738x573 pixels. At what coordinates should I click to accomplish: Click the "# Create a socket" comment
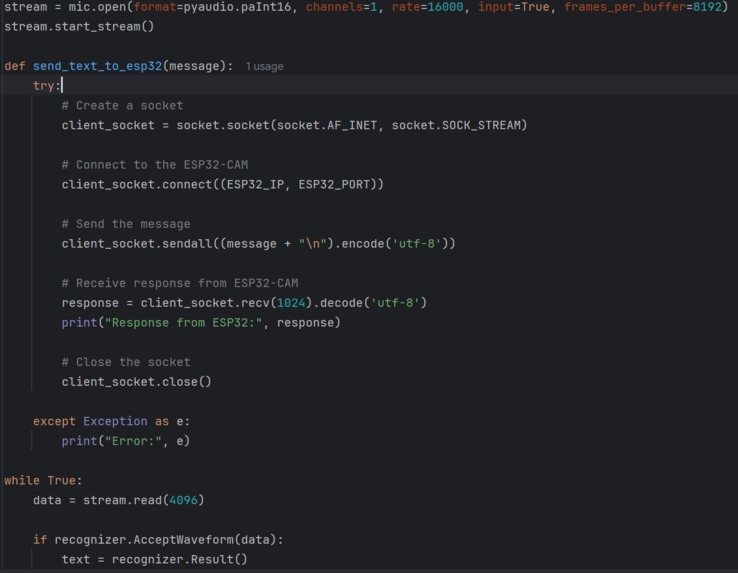pyautogui.click(x=122, y=105)
